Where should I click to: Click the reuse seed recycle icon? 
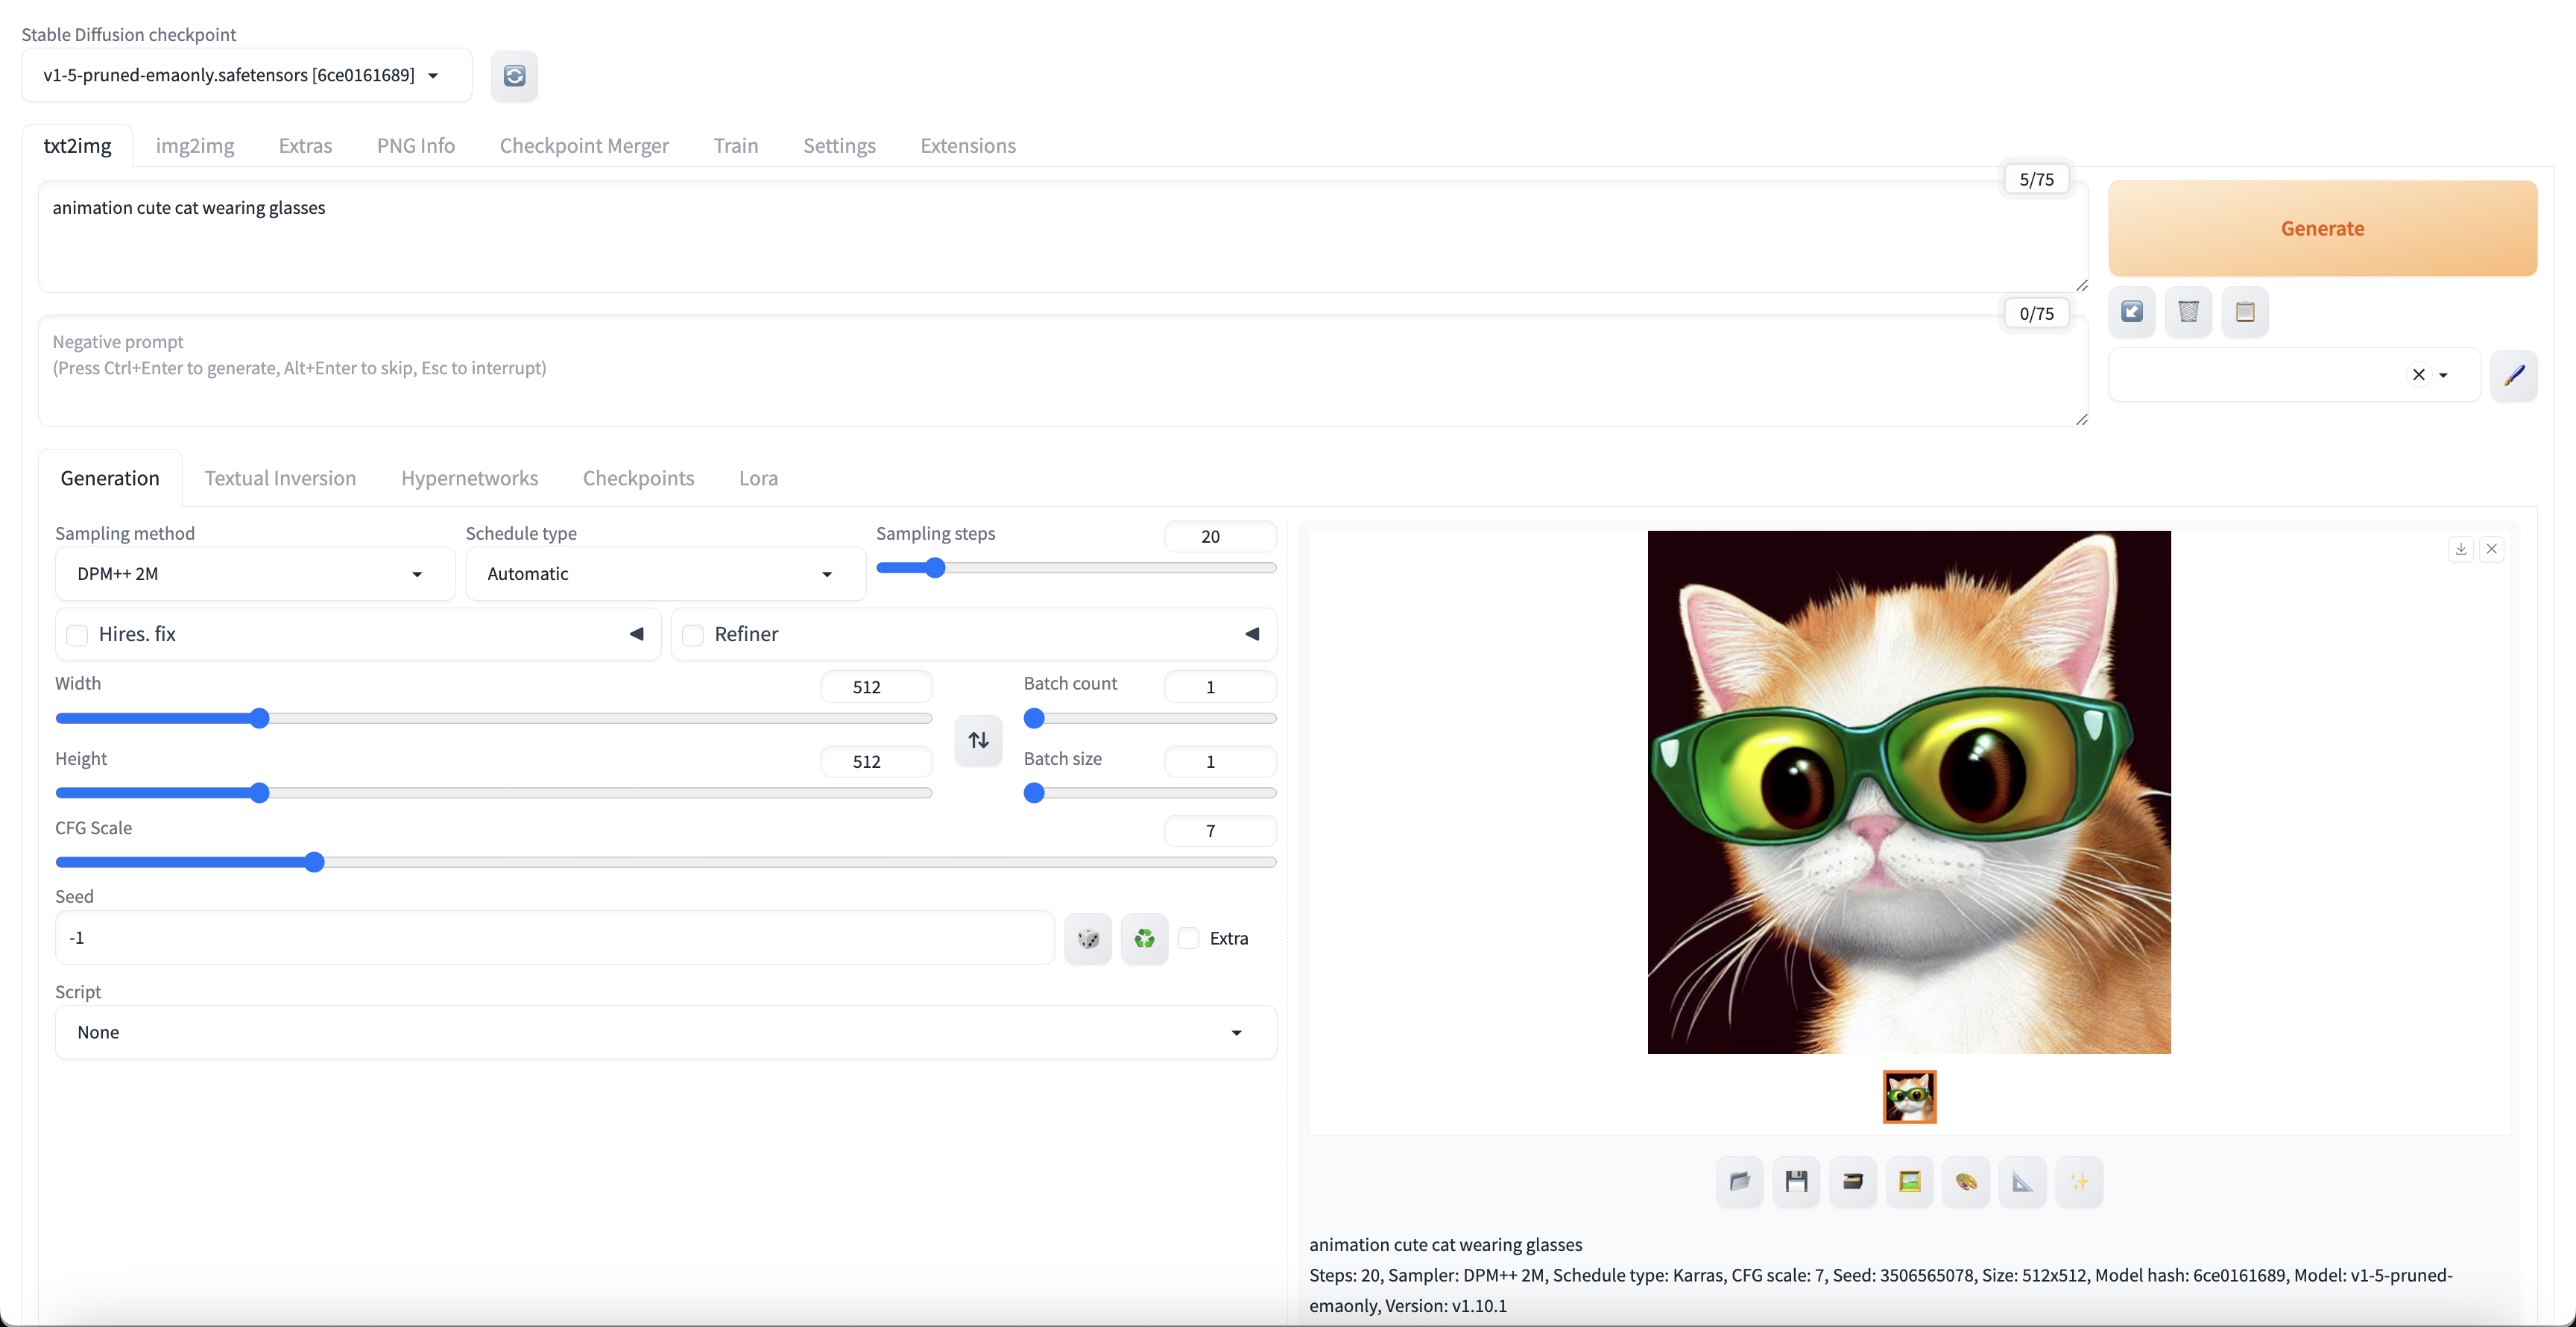pos(1144,938)
